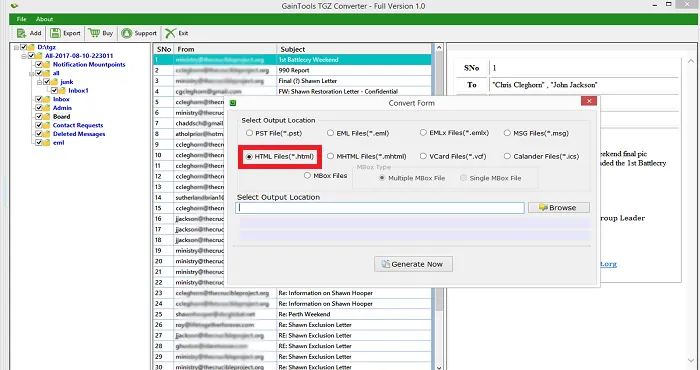Toggle the Board folder checkbox
The image size is (700, 370).
coord(39,116)
